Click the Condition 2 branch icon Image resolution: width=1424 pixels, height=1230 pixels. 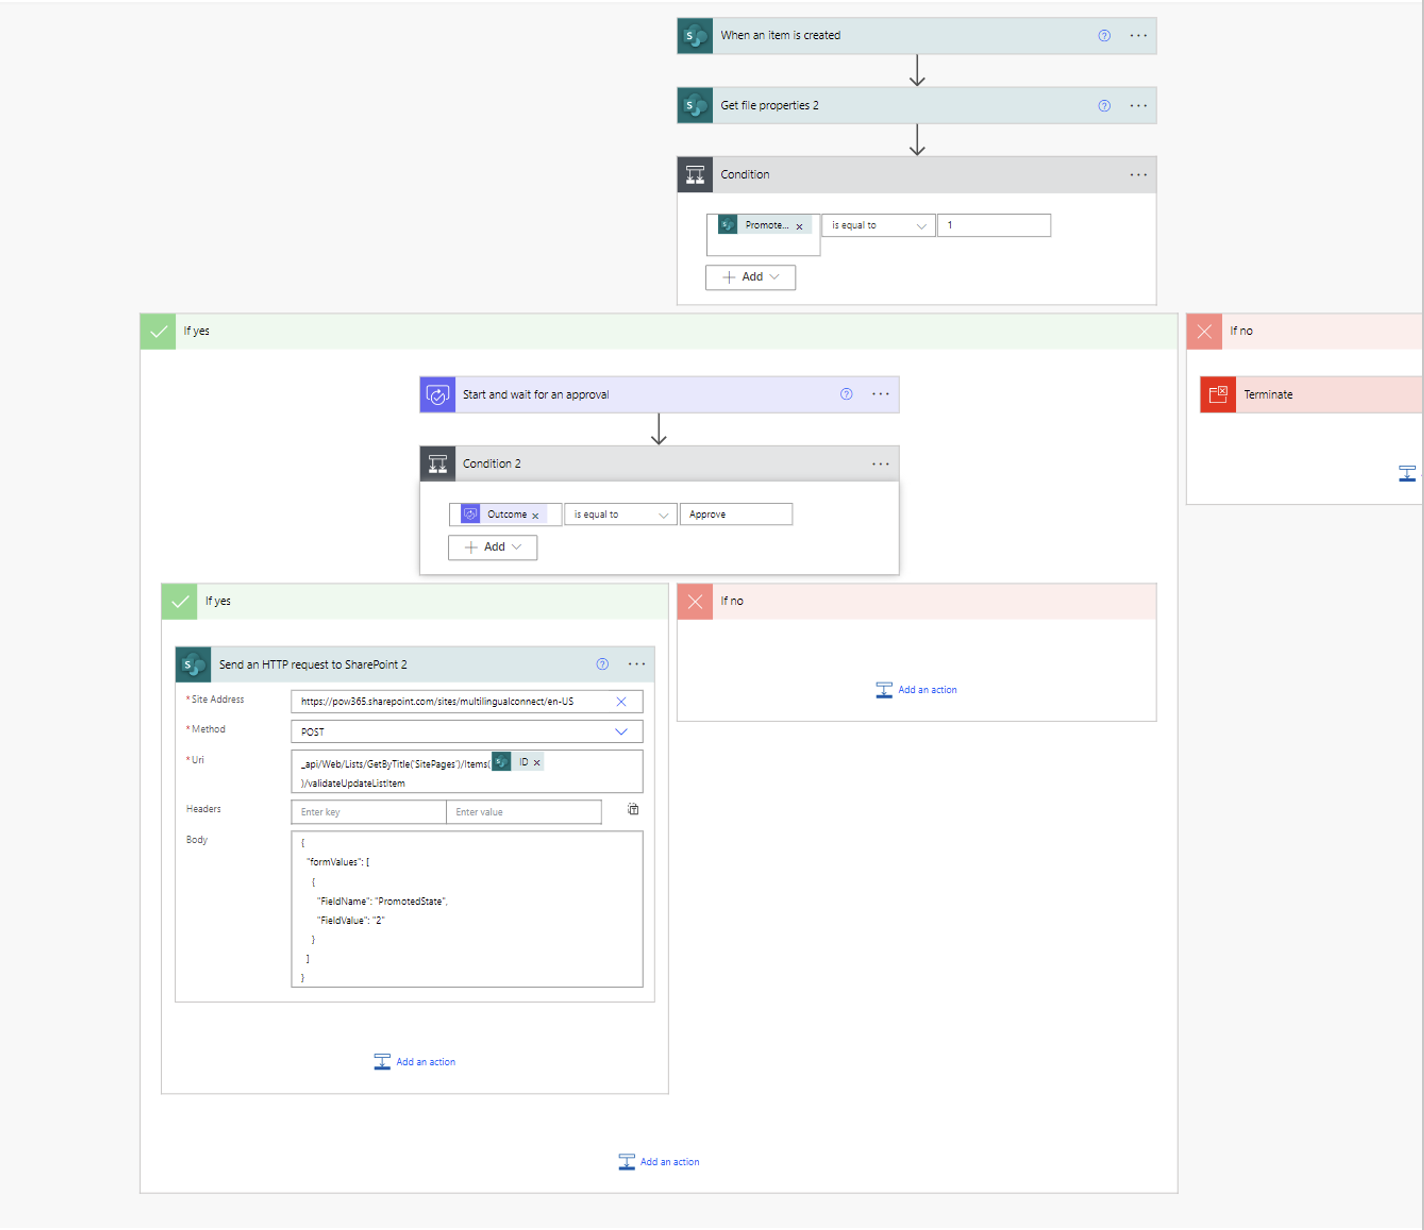pyautogui.click(x=438, y=463)
